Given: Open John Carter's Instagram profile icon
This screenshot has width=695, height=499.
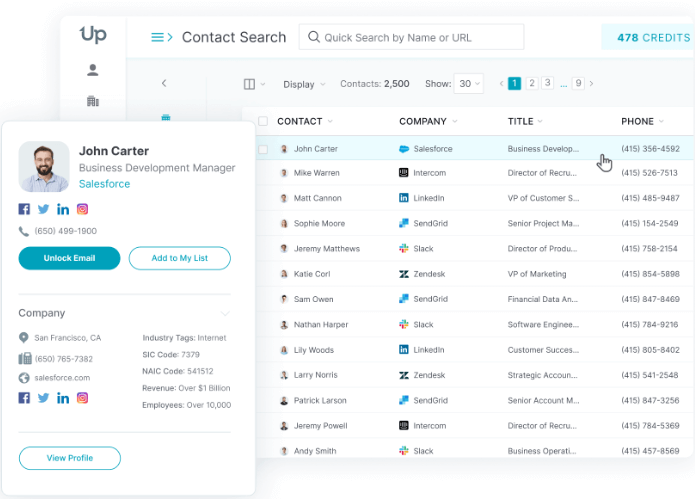Looking at the screenshot, I should 82,209.
